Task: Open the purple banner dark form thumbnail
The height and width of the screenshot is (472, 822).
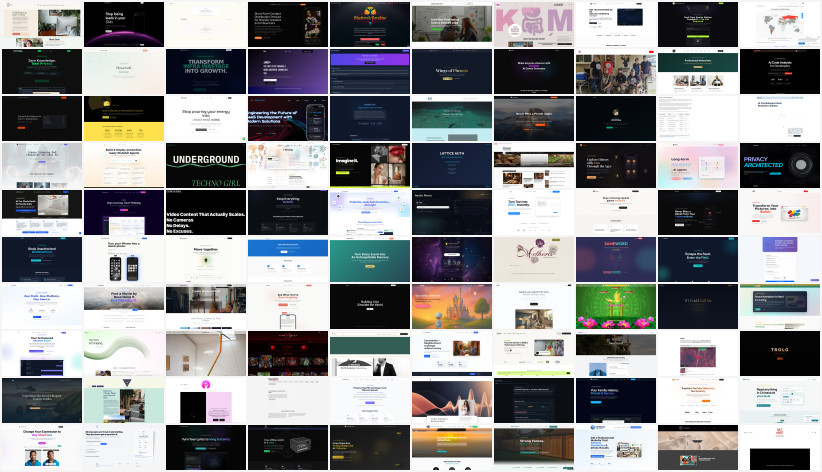Action: coord(370,71)
